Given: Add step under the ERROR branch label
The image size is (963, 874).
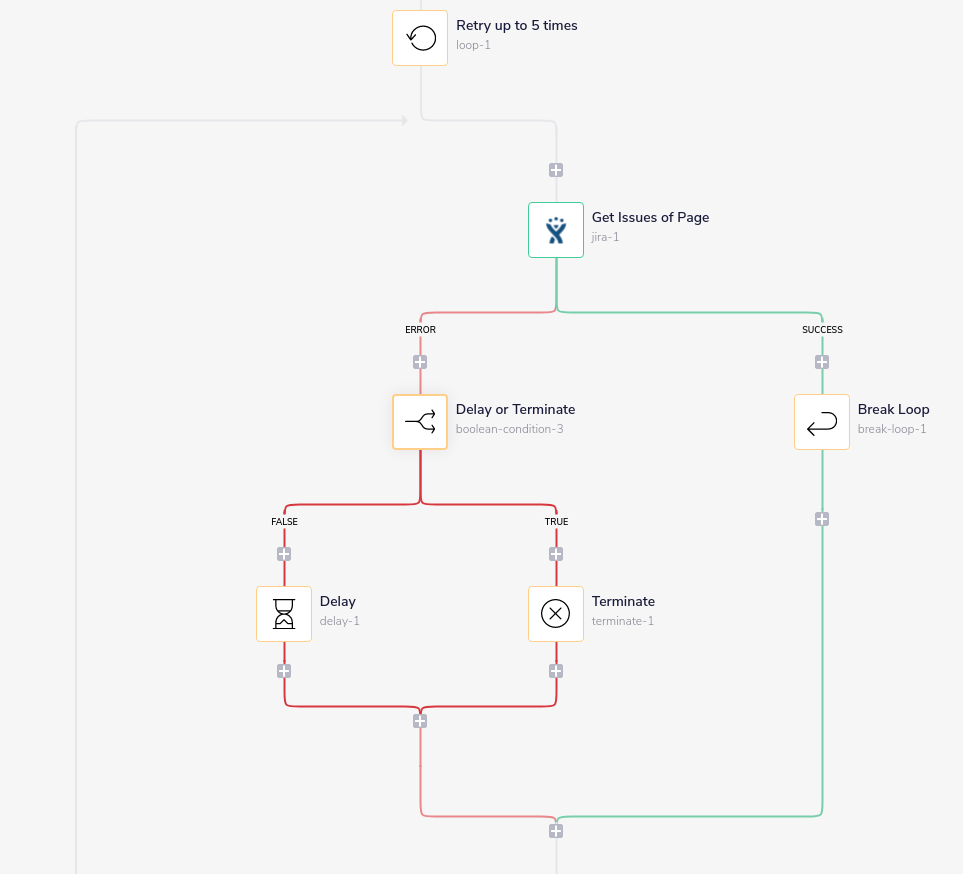Looking at the screenshot, I should (420, 362).
